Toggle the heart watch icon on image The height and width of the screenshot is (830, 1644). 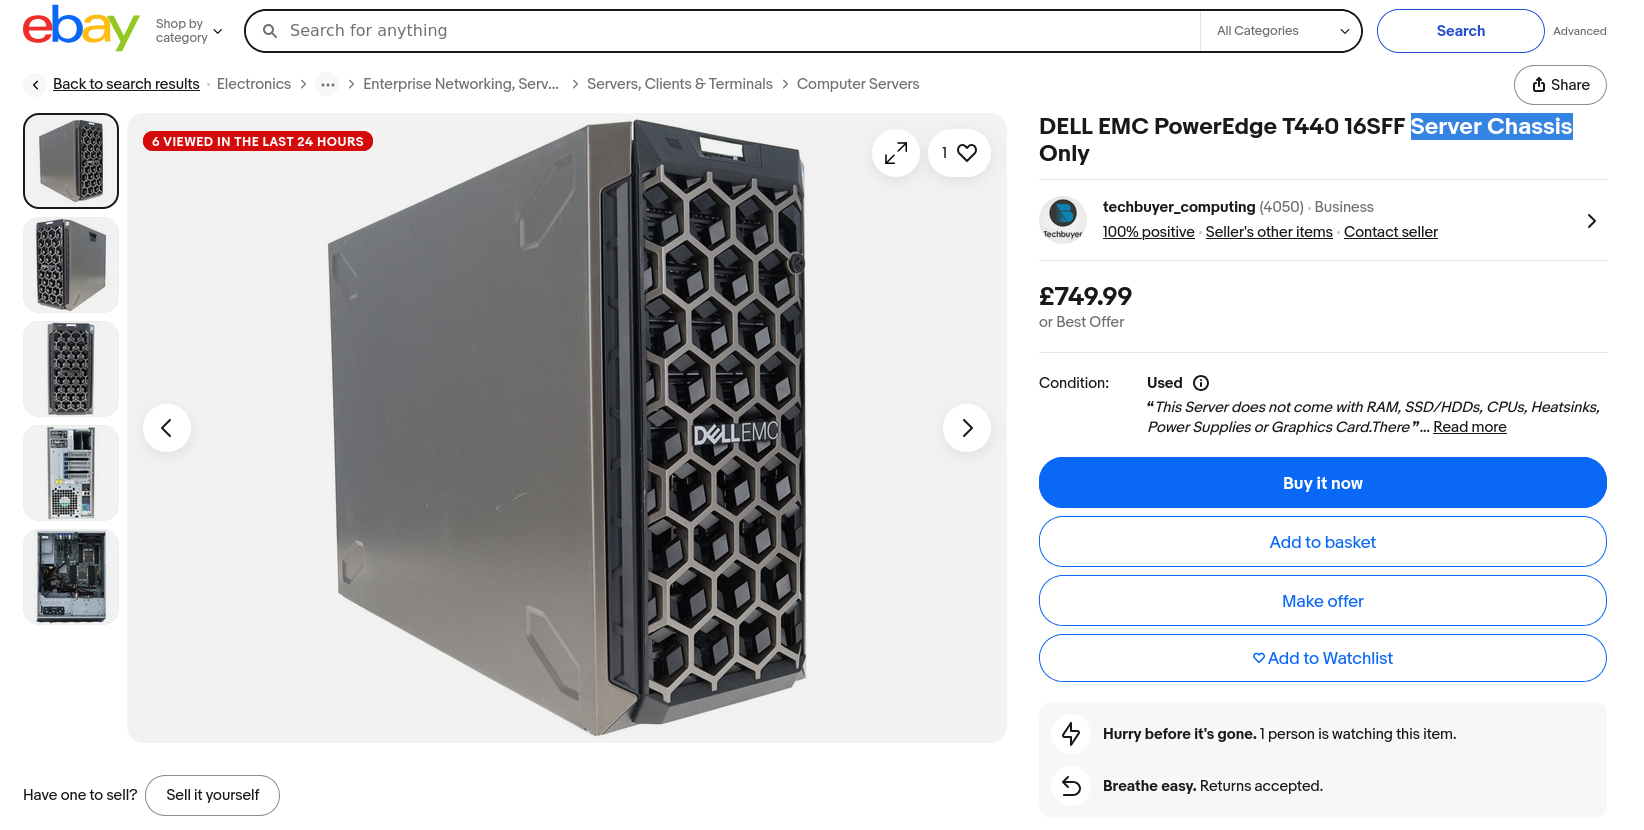[x=959, y=153]
